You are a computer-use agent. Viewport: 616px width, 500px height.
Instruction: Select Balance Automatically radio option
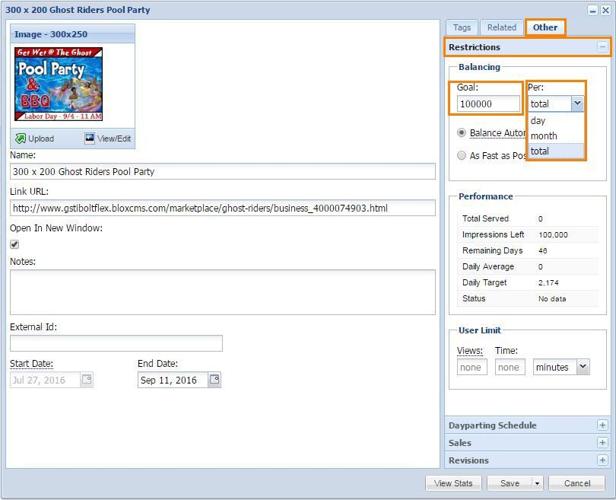point(462,133)
